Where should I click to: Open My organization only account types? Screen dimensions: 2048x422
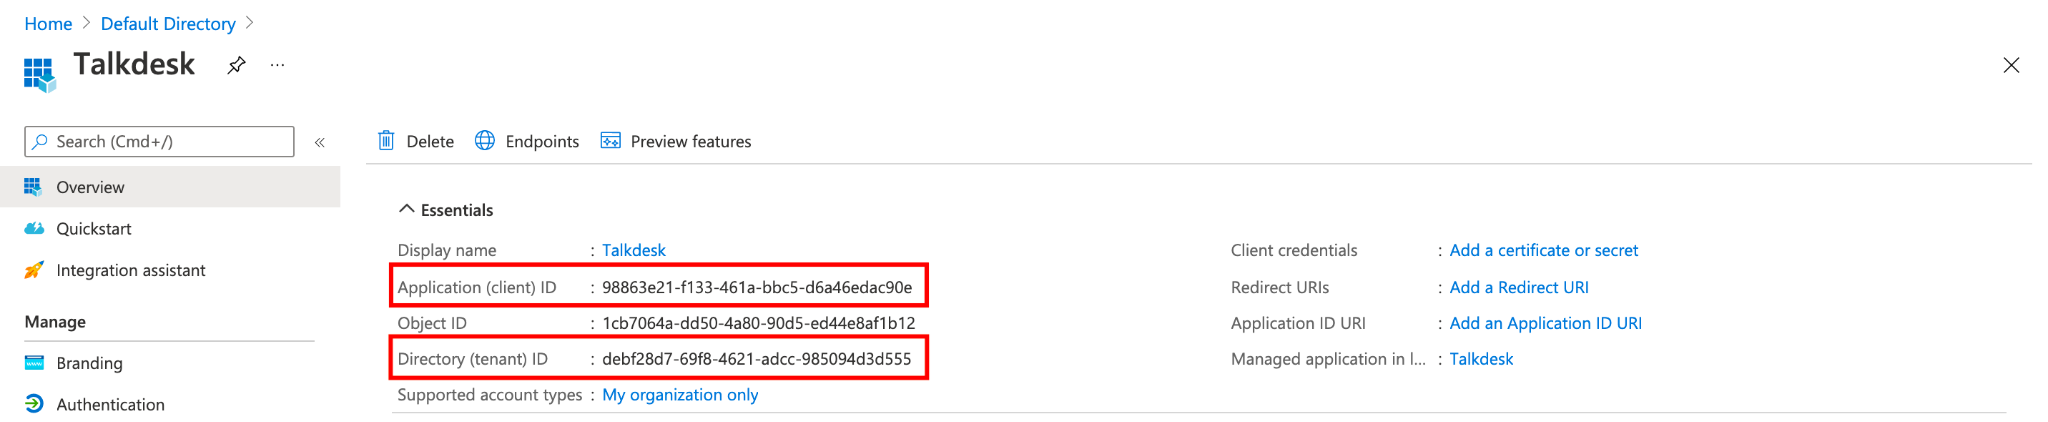(680, 395)
